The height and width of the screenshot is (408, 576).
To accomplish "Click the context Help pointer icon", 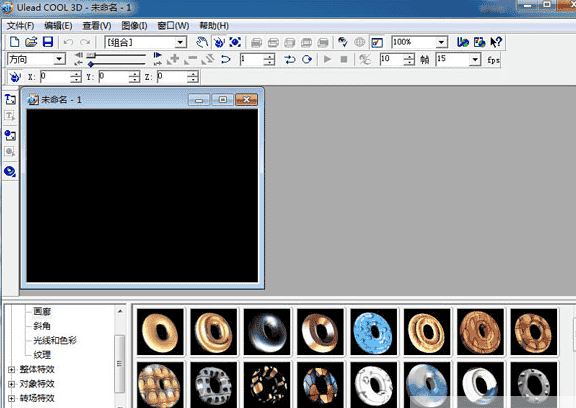I will coord(496,42).
